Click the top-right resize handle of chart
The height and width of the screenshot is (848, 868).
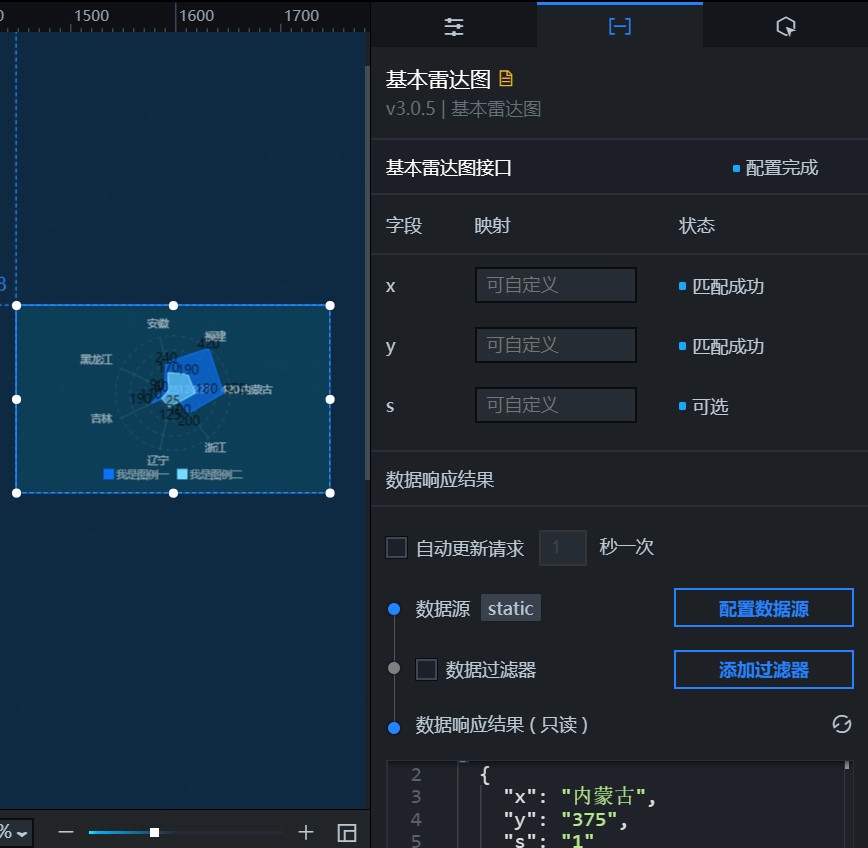330,306
